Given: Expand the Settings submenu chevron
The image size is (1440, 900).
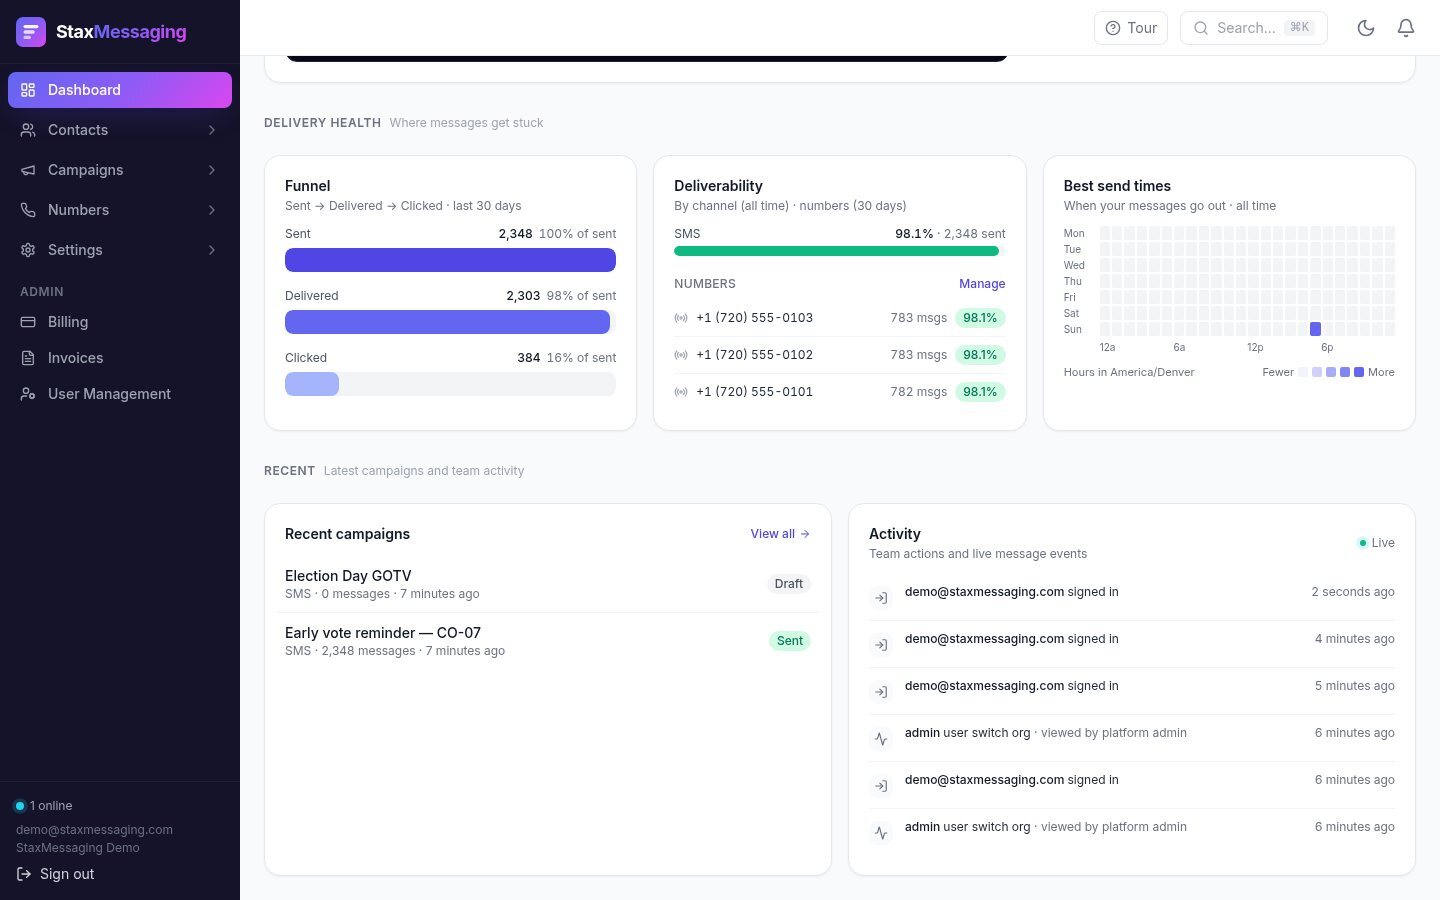Looking at the screenshot, I should pos(212,250).
